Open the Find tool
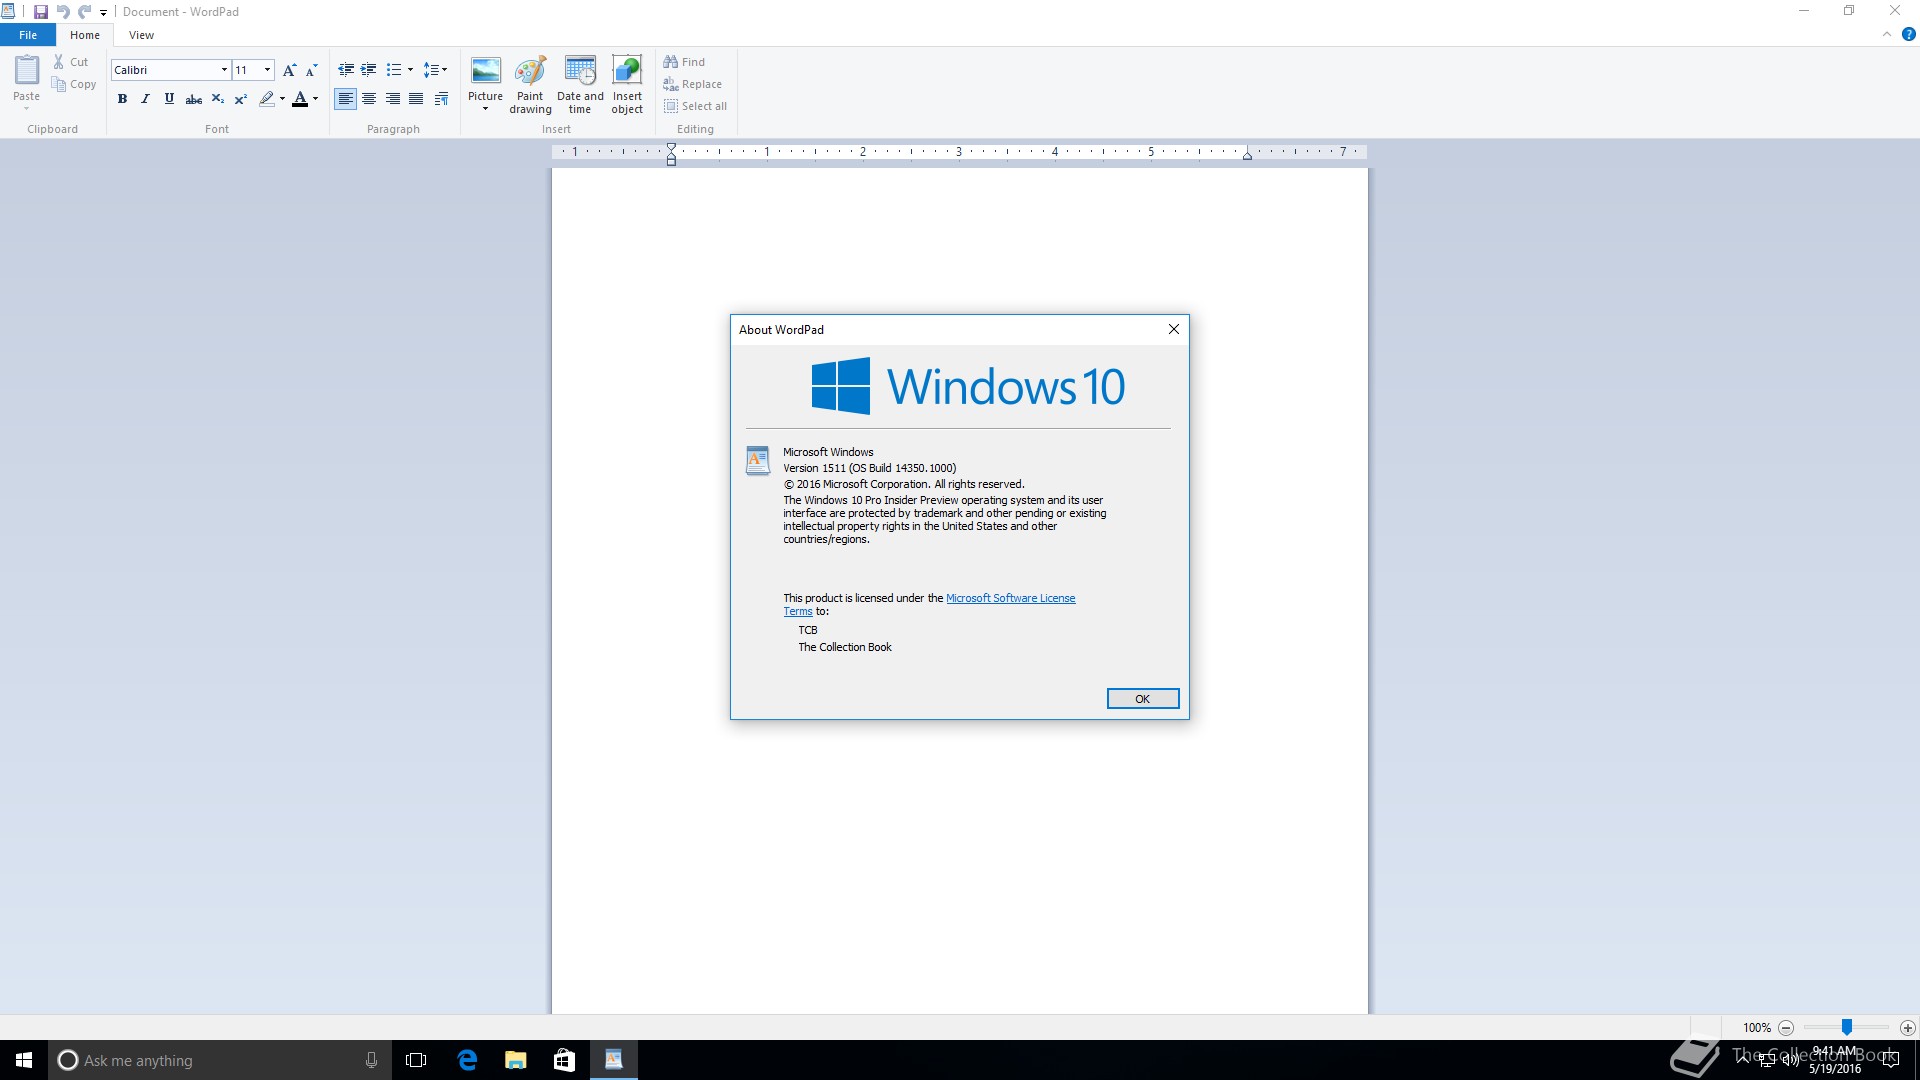Screen dimensions: 1920x1080 [x=684, y=62]
